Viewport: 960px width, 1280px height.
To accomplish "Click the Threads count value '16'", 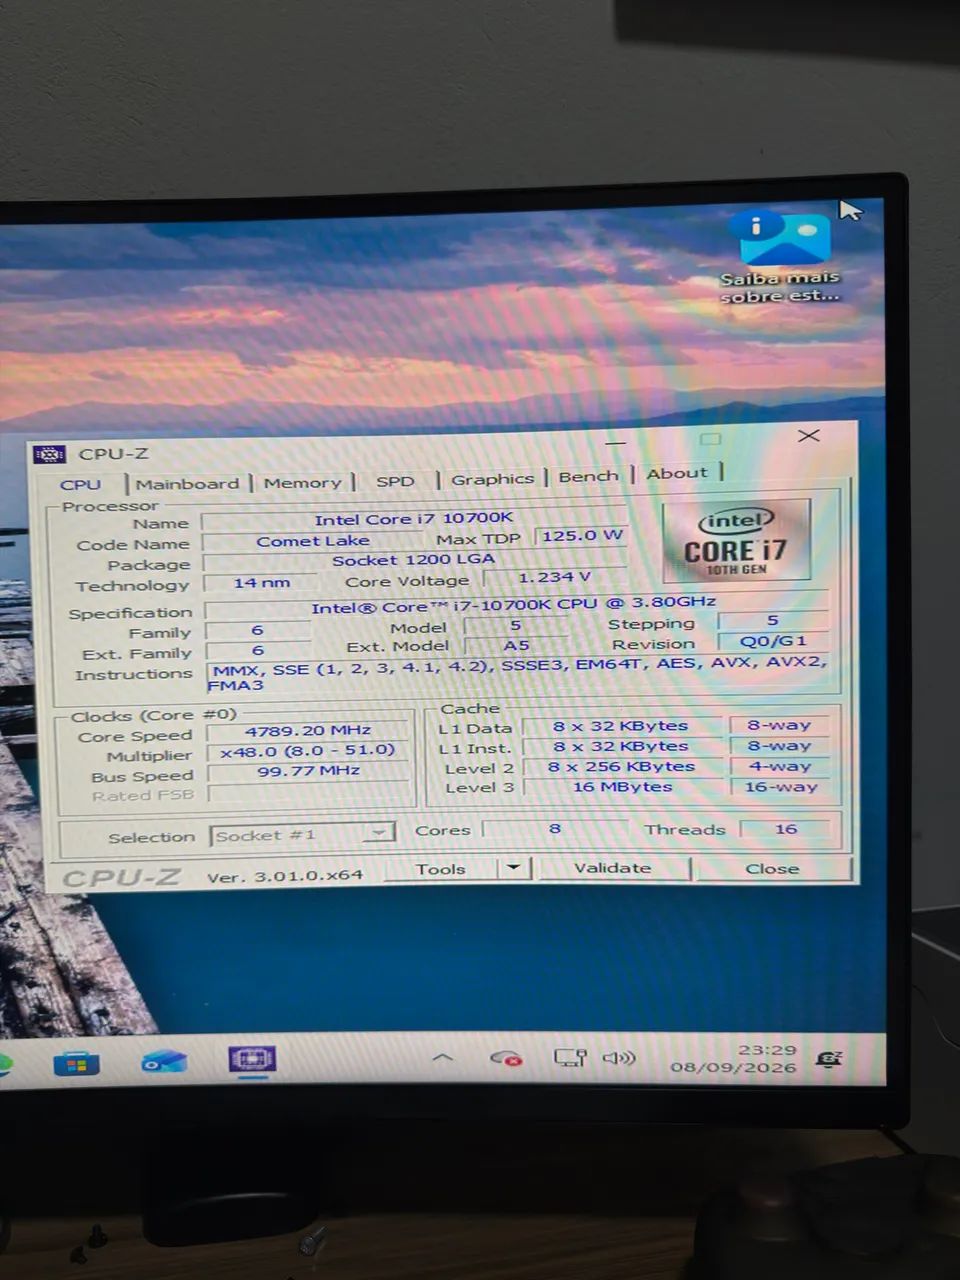I will click(786, 829).
